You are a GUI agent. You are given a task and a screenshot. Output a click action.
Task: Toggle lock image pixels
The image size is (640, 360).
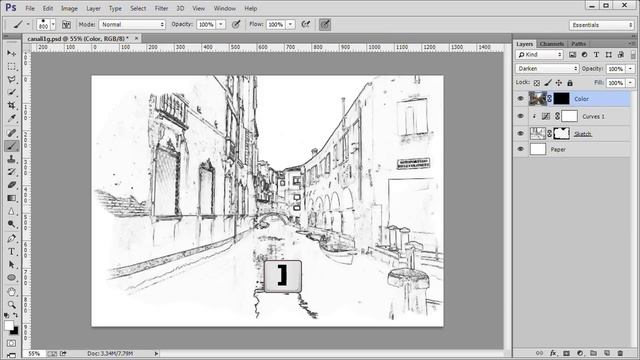pos(548,83)
